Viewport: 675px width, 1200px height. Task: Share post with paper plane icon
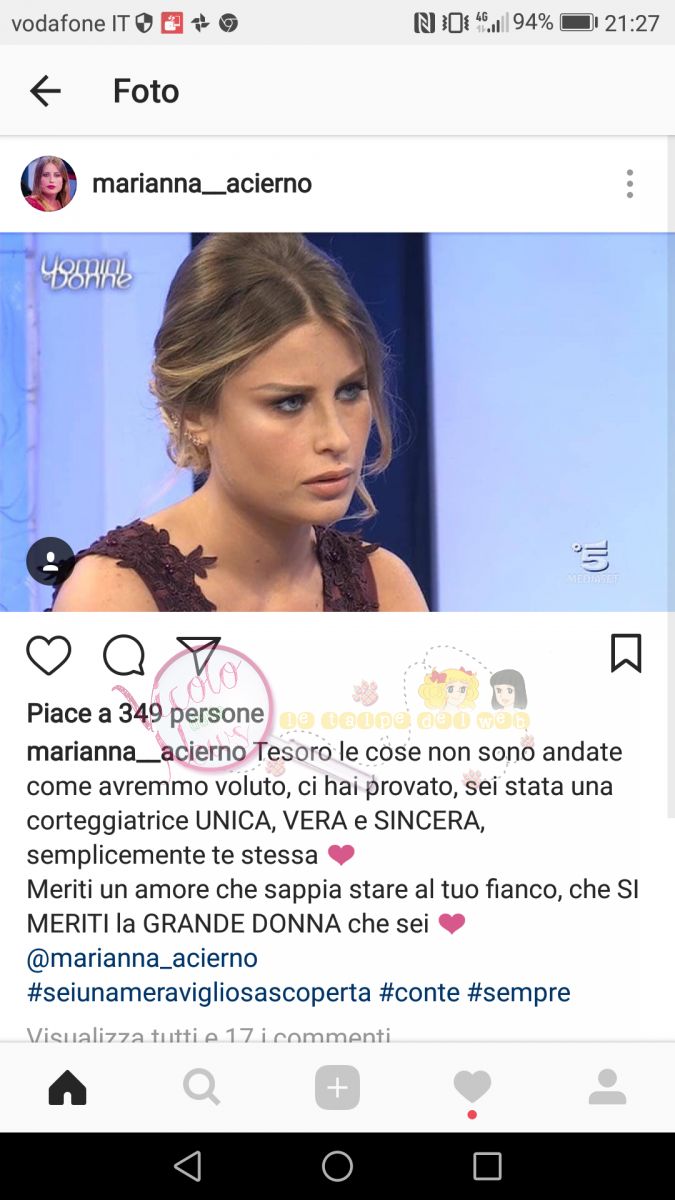(198, 654)
